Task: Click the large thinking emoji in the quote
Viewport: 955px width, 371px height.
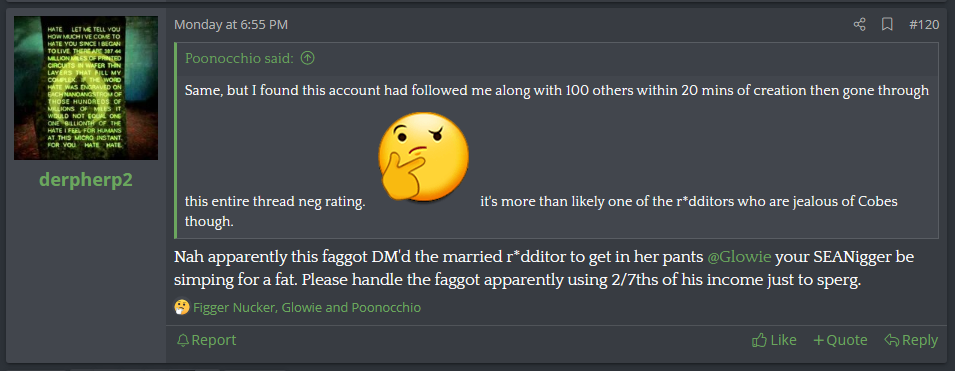Action: point(423,157)
